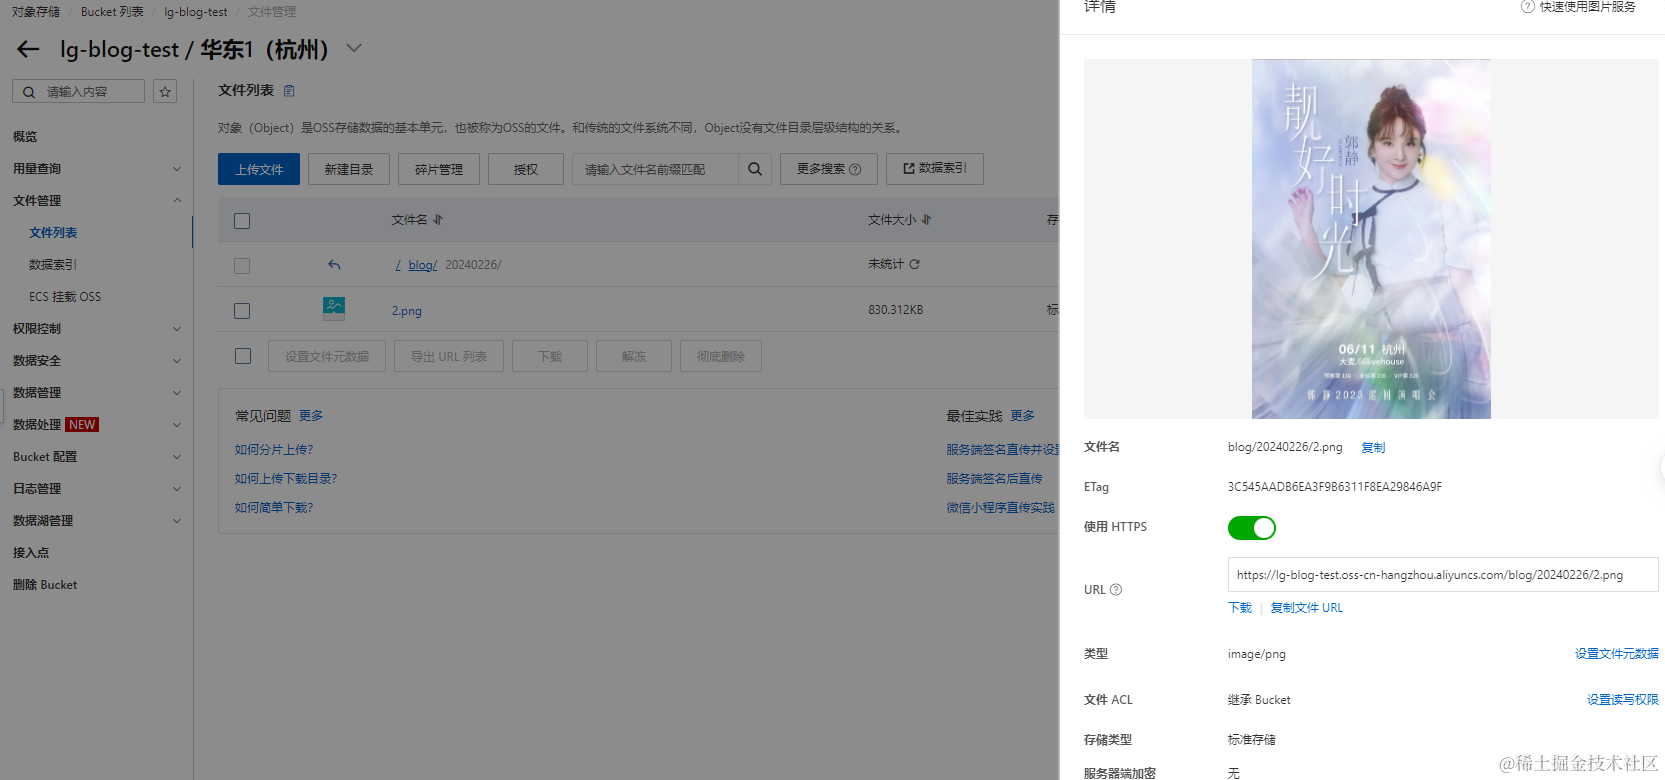Click the return-to-parent folder arrow icon

click(334, 265)
